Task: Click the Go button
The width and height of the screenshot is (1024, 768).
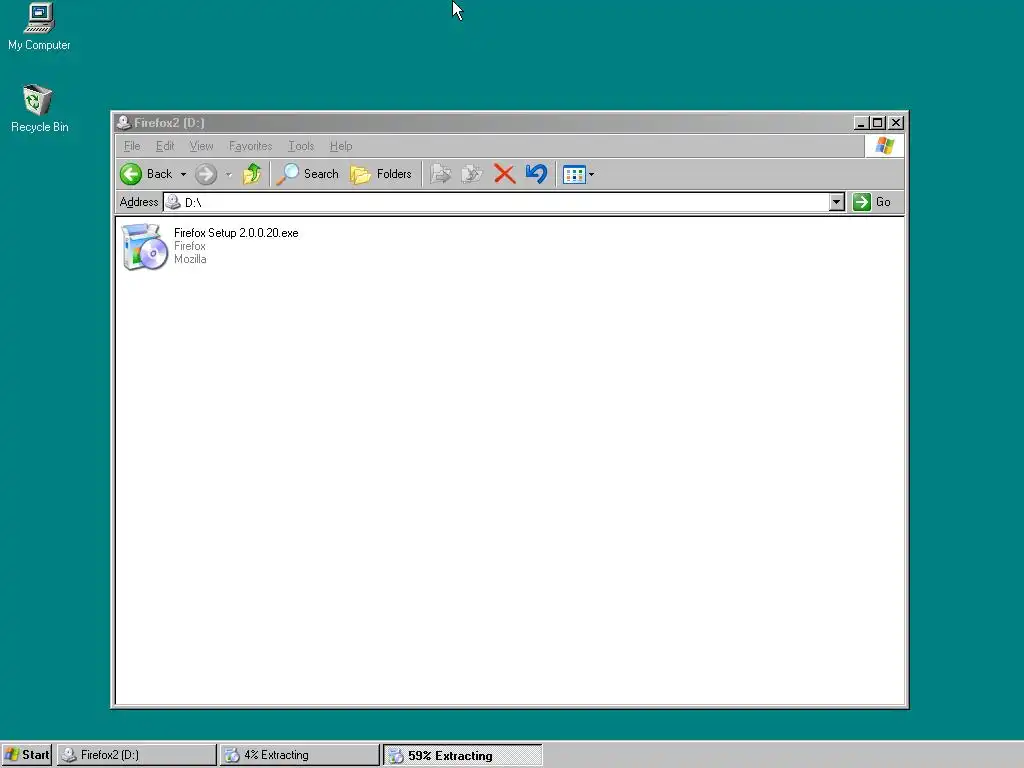Action: click(x=872, y=202)
